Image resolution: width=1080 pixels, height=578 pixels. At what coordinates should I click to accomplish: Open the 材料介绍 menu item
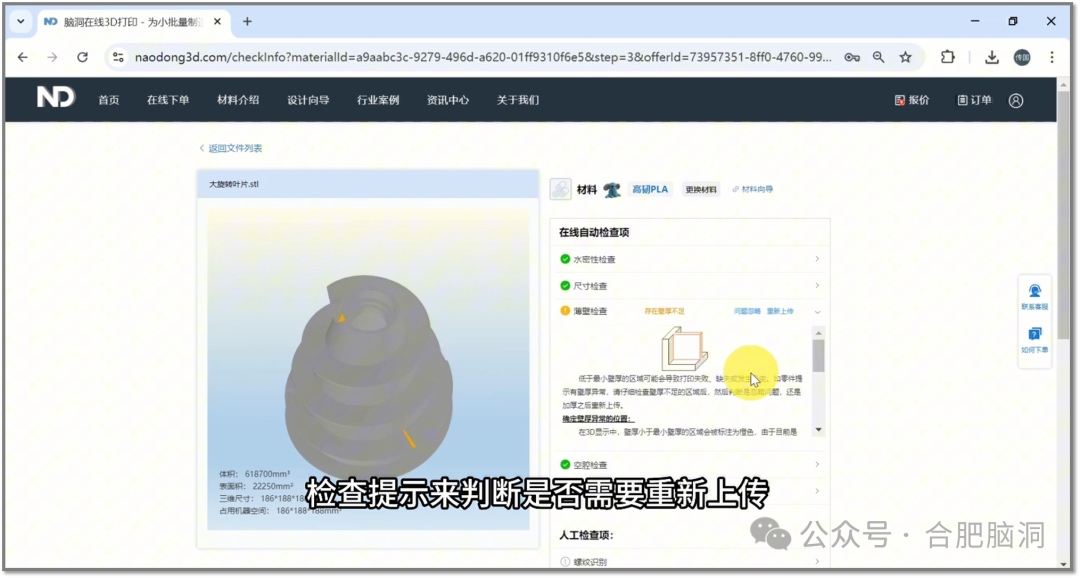[x=238, y=100]
